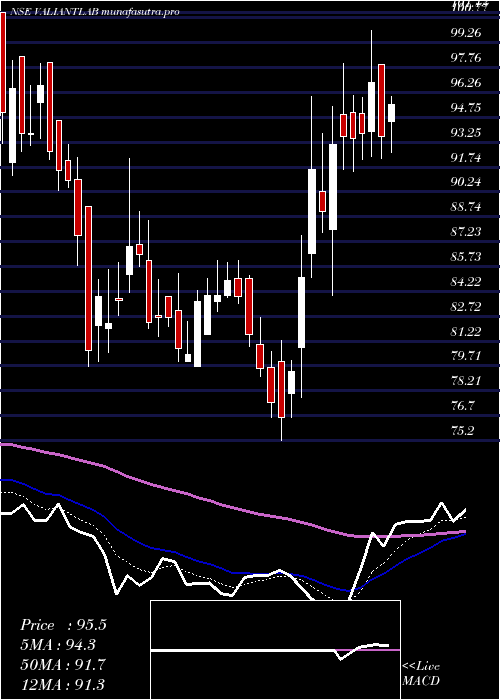Click the 90.24 price axis label

tap(466, 182)
